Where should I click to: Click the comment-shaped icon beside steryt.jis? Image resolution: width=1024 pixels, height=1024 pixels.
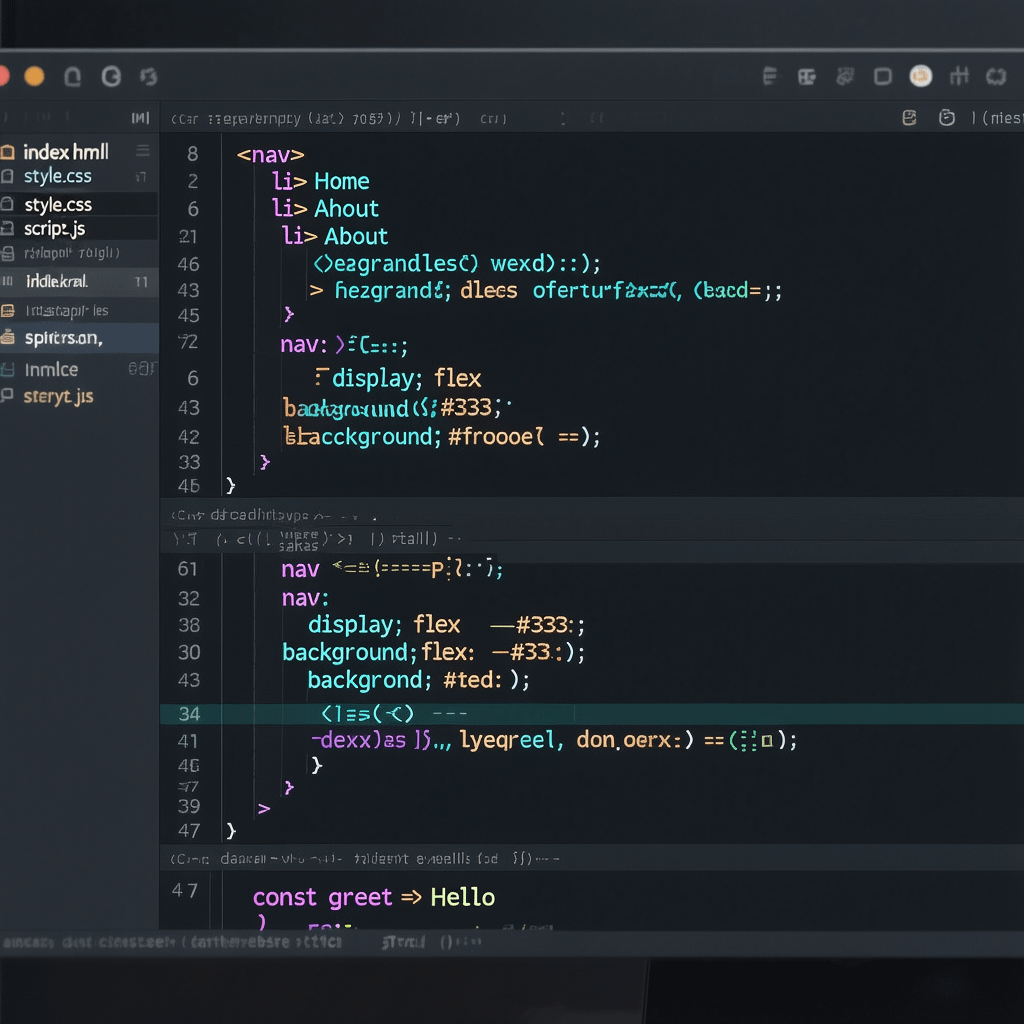(x=7, y=395)
